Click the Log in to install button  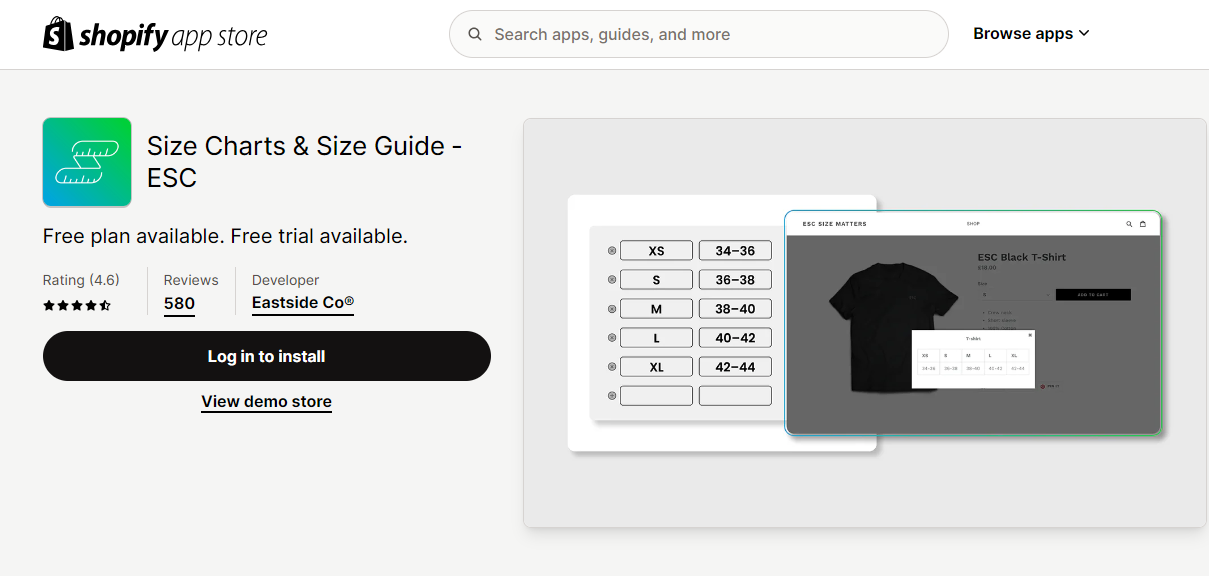click(266, 356)
